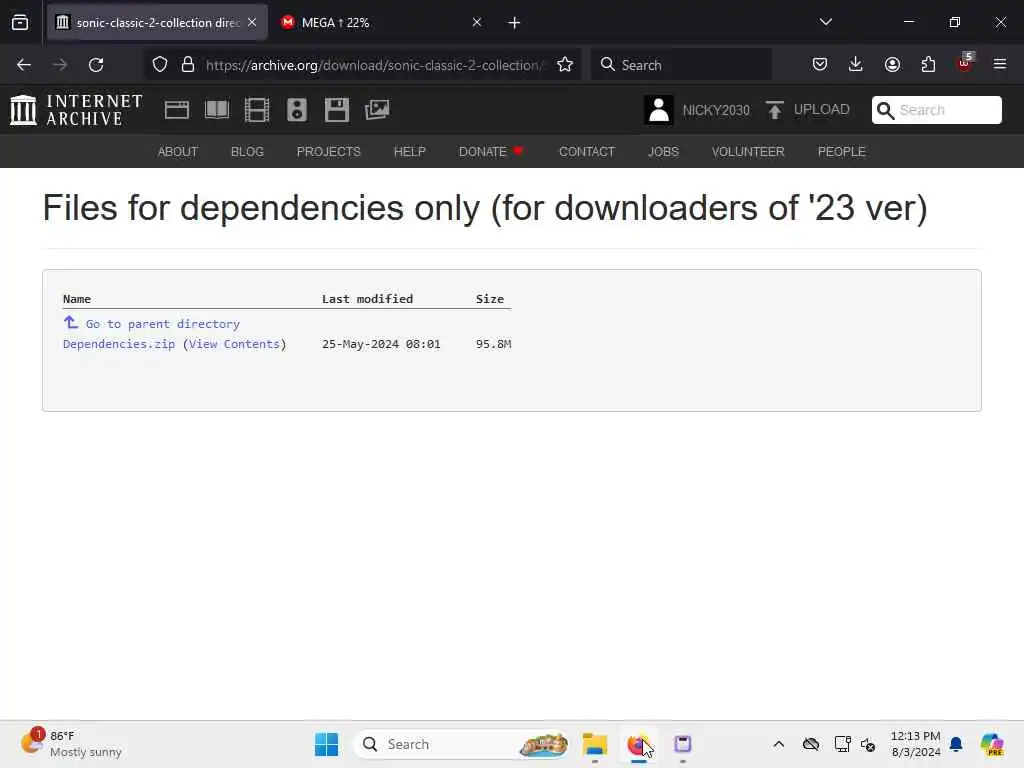1024x768 pixels.
Task: Open Internet Archive home logo
Action: (x=76, y=110)
